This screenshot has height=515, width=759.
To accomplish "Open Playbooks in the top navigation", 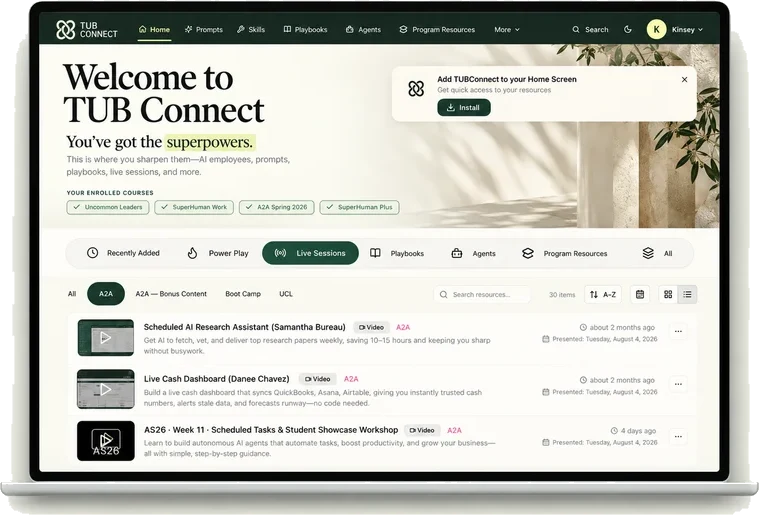I will tap(305, 30).
